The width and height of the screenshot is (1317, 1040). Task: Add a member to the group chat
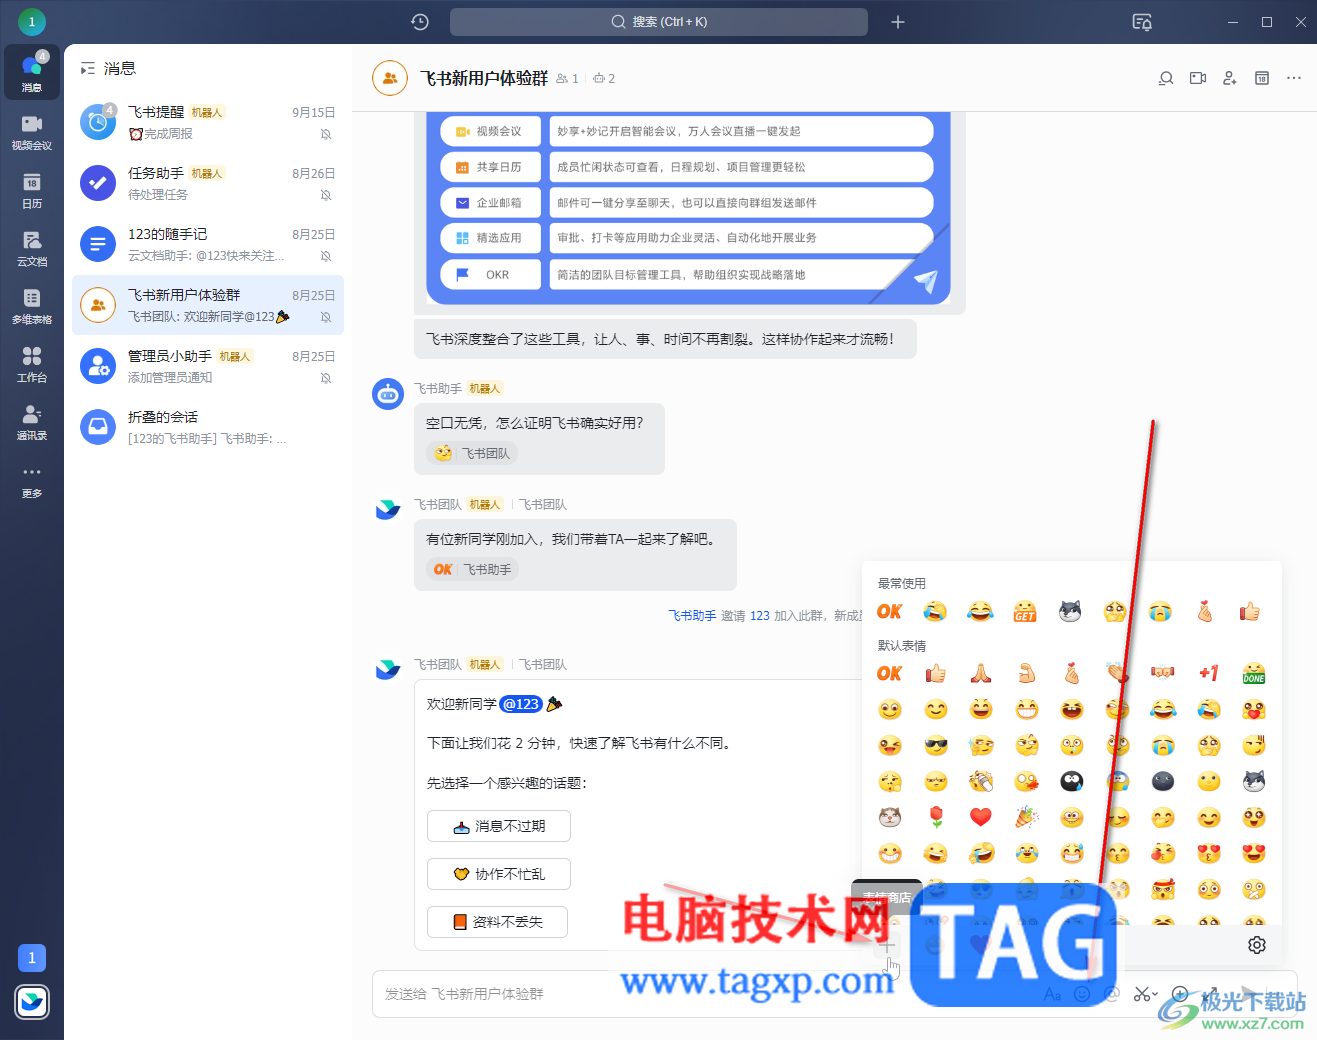point(1230,78)
